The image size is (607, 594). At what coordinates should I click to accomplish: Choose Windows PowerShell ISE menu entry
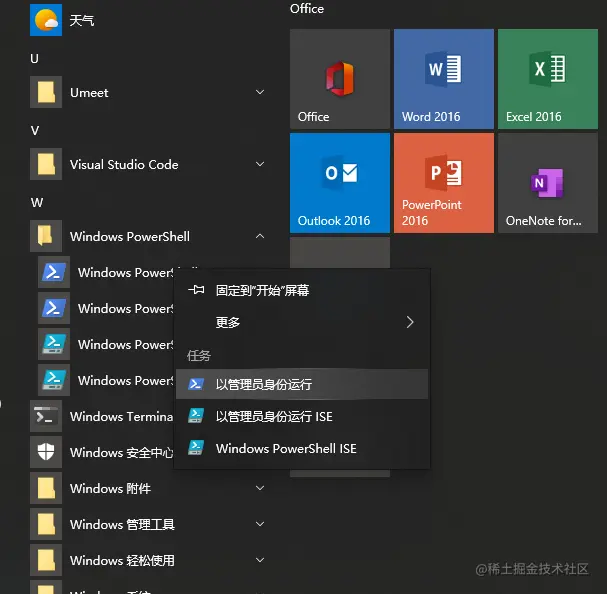coord(302,448)
